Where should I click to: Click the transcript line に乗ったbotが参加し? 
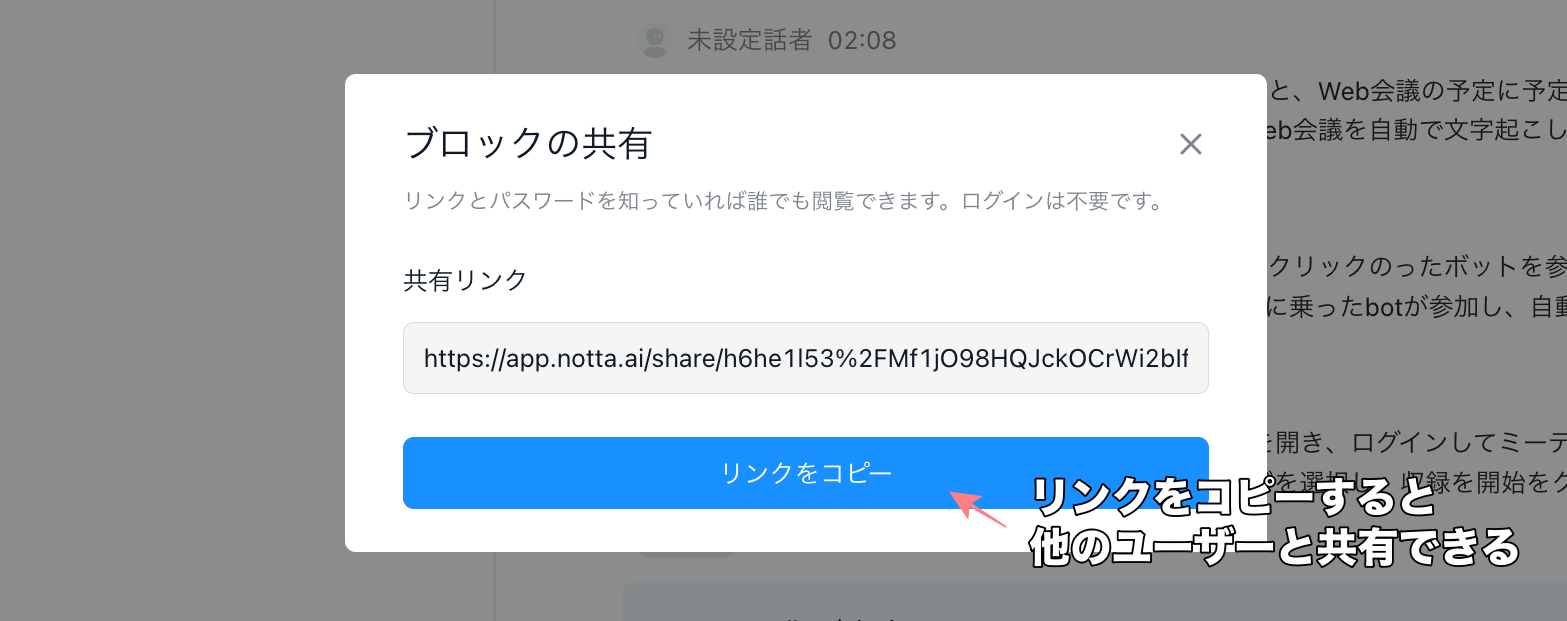pos(1417,307)
